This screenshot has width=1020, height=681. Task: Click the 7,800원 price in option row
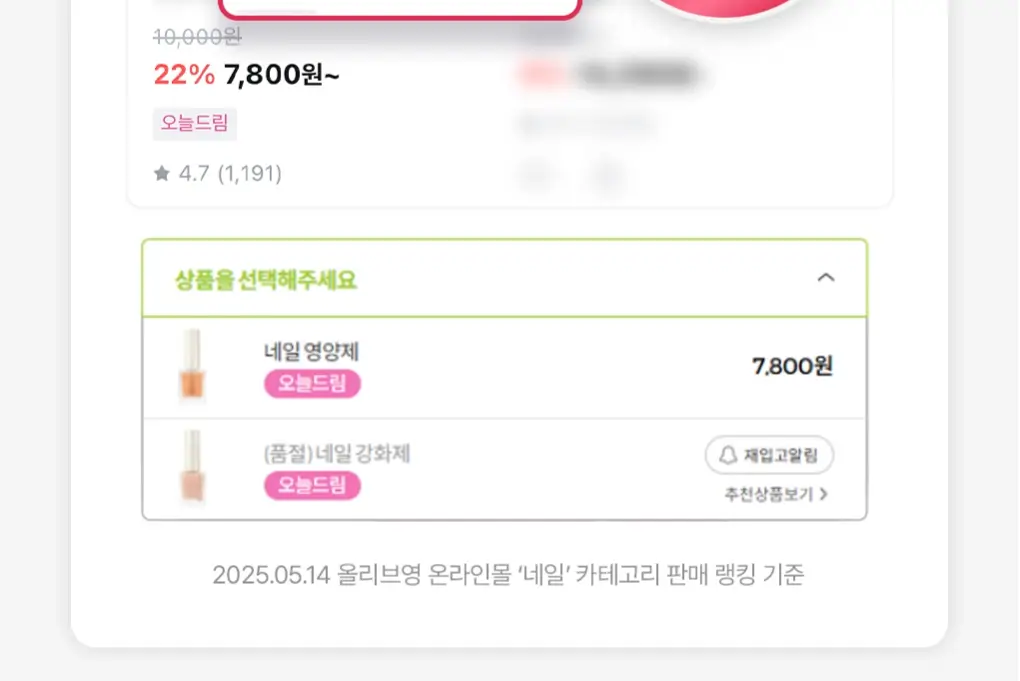click(x=792, y=366)
